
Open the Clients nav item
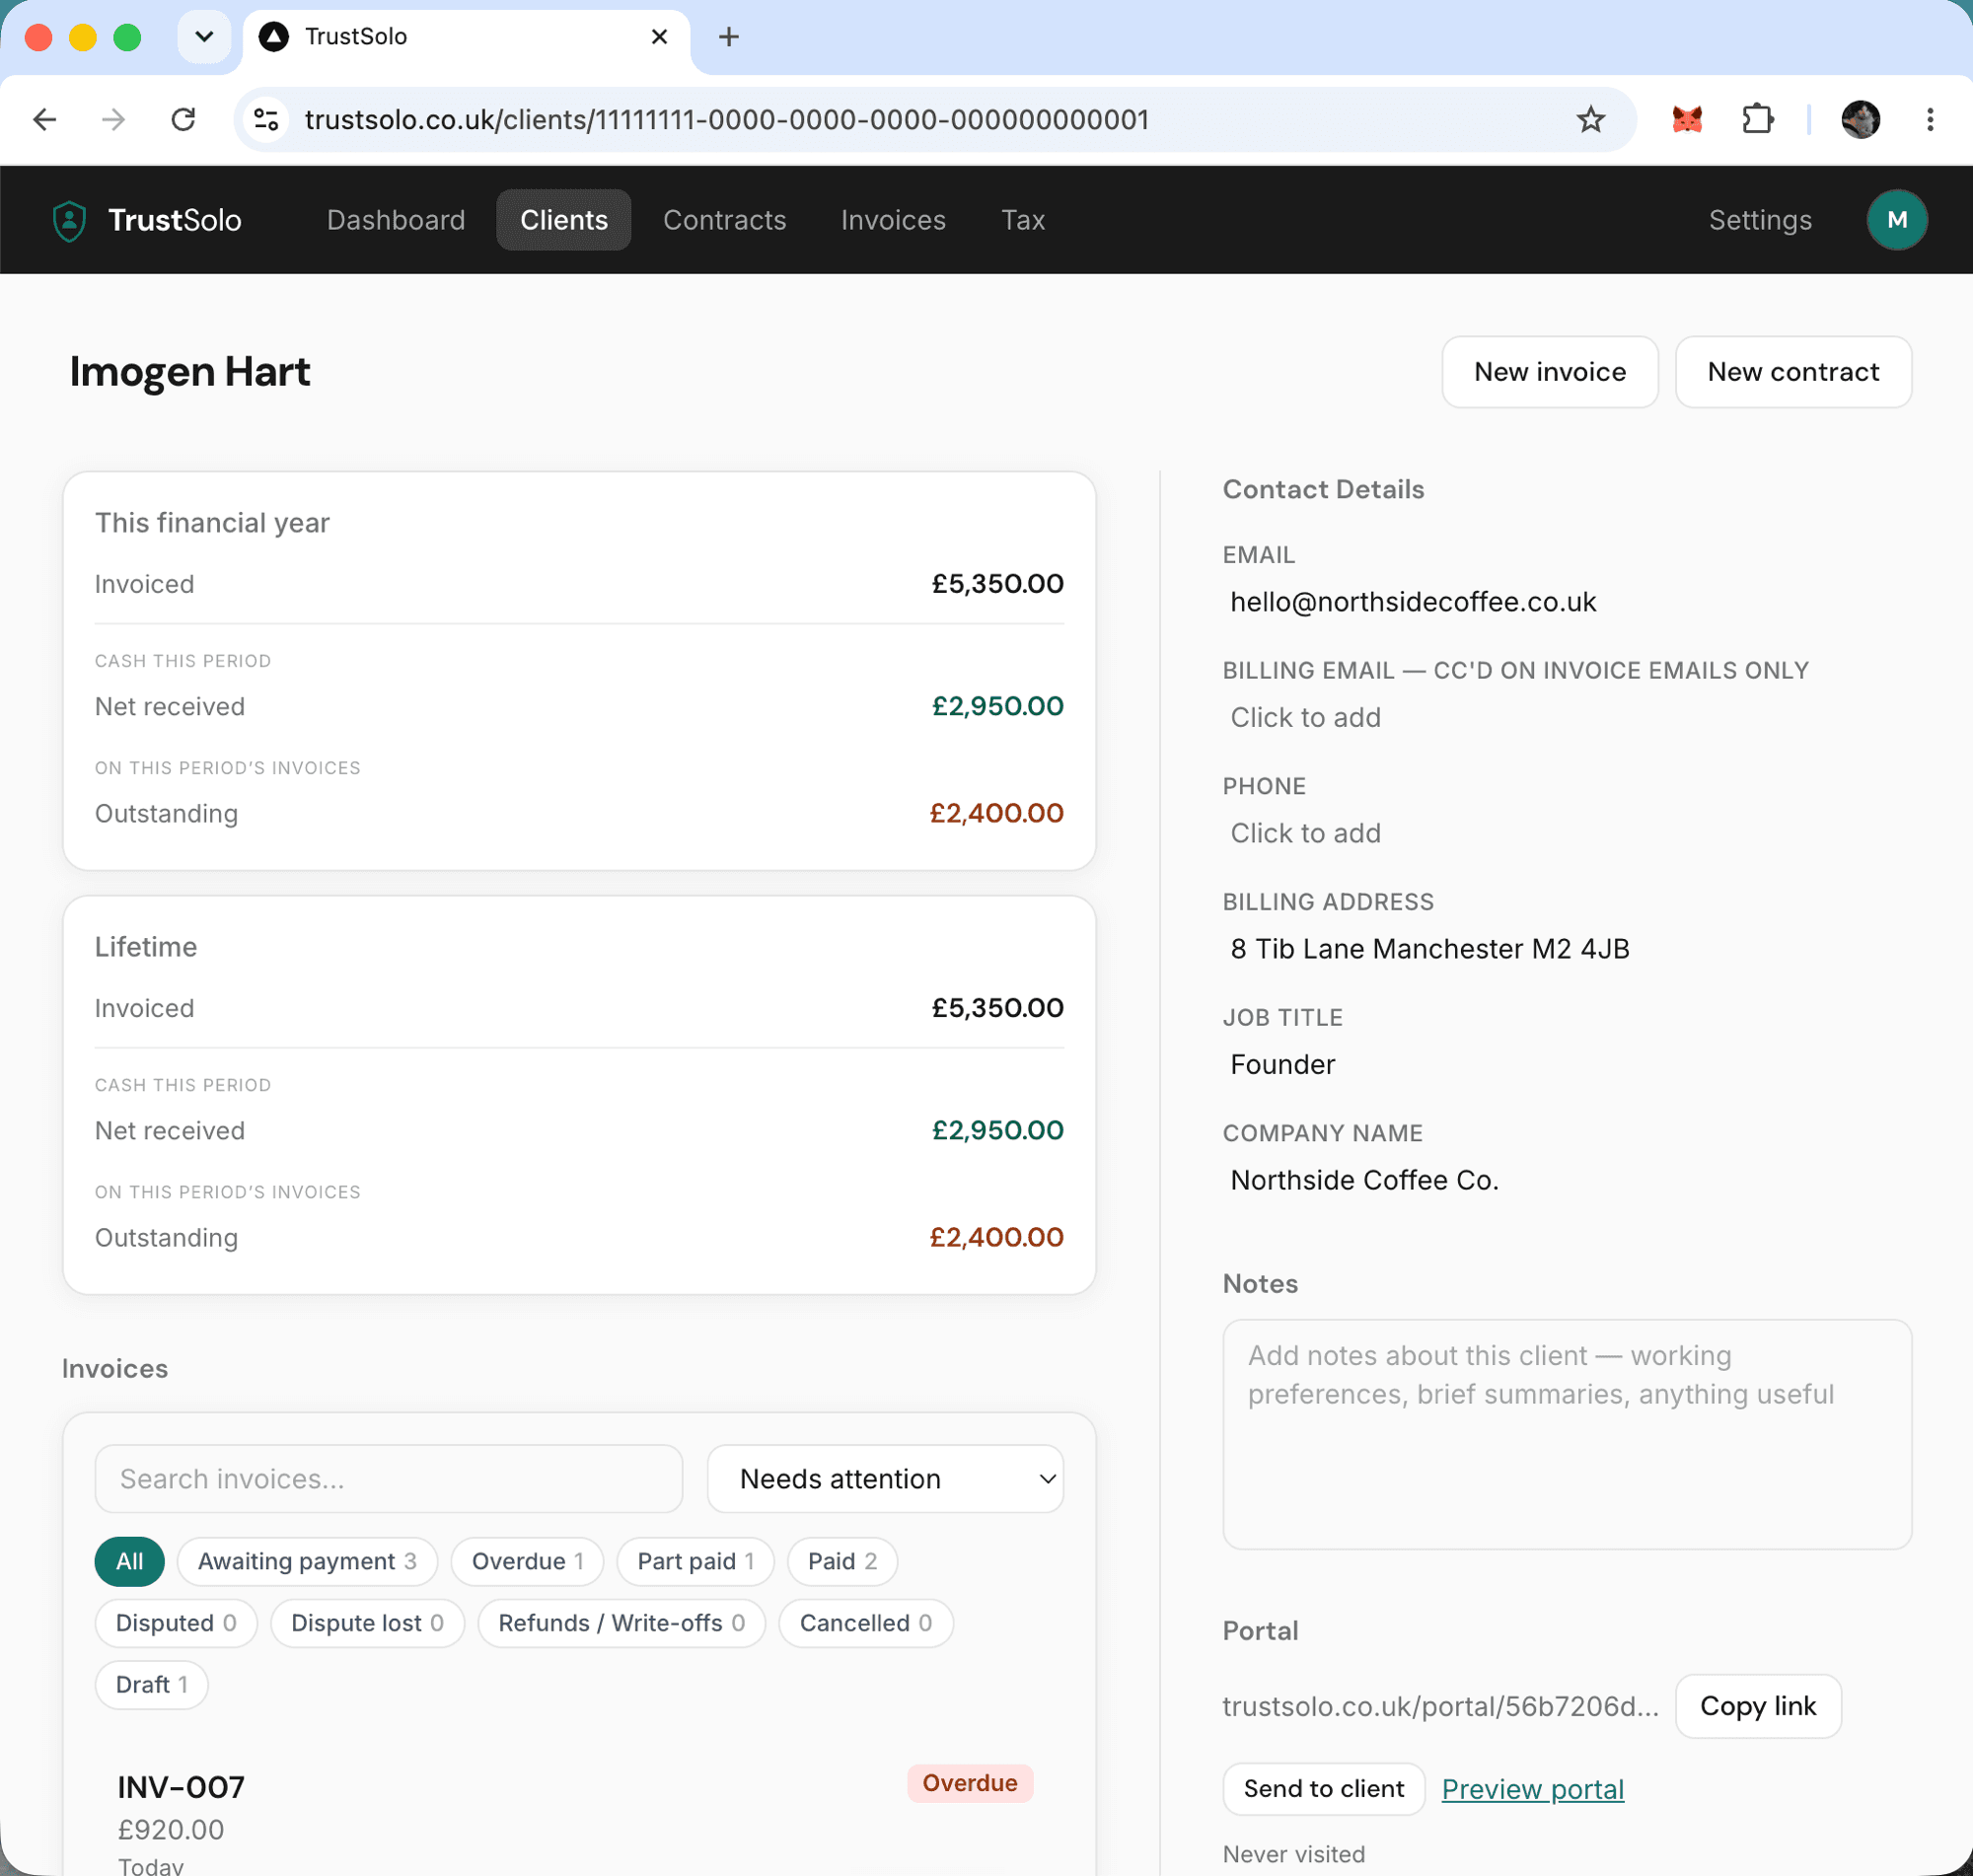pos(564,220)
